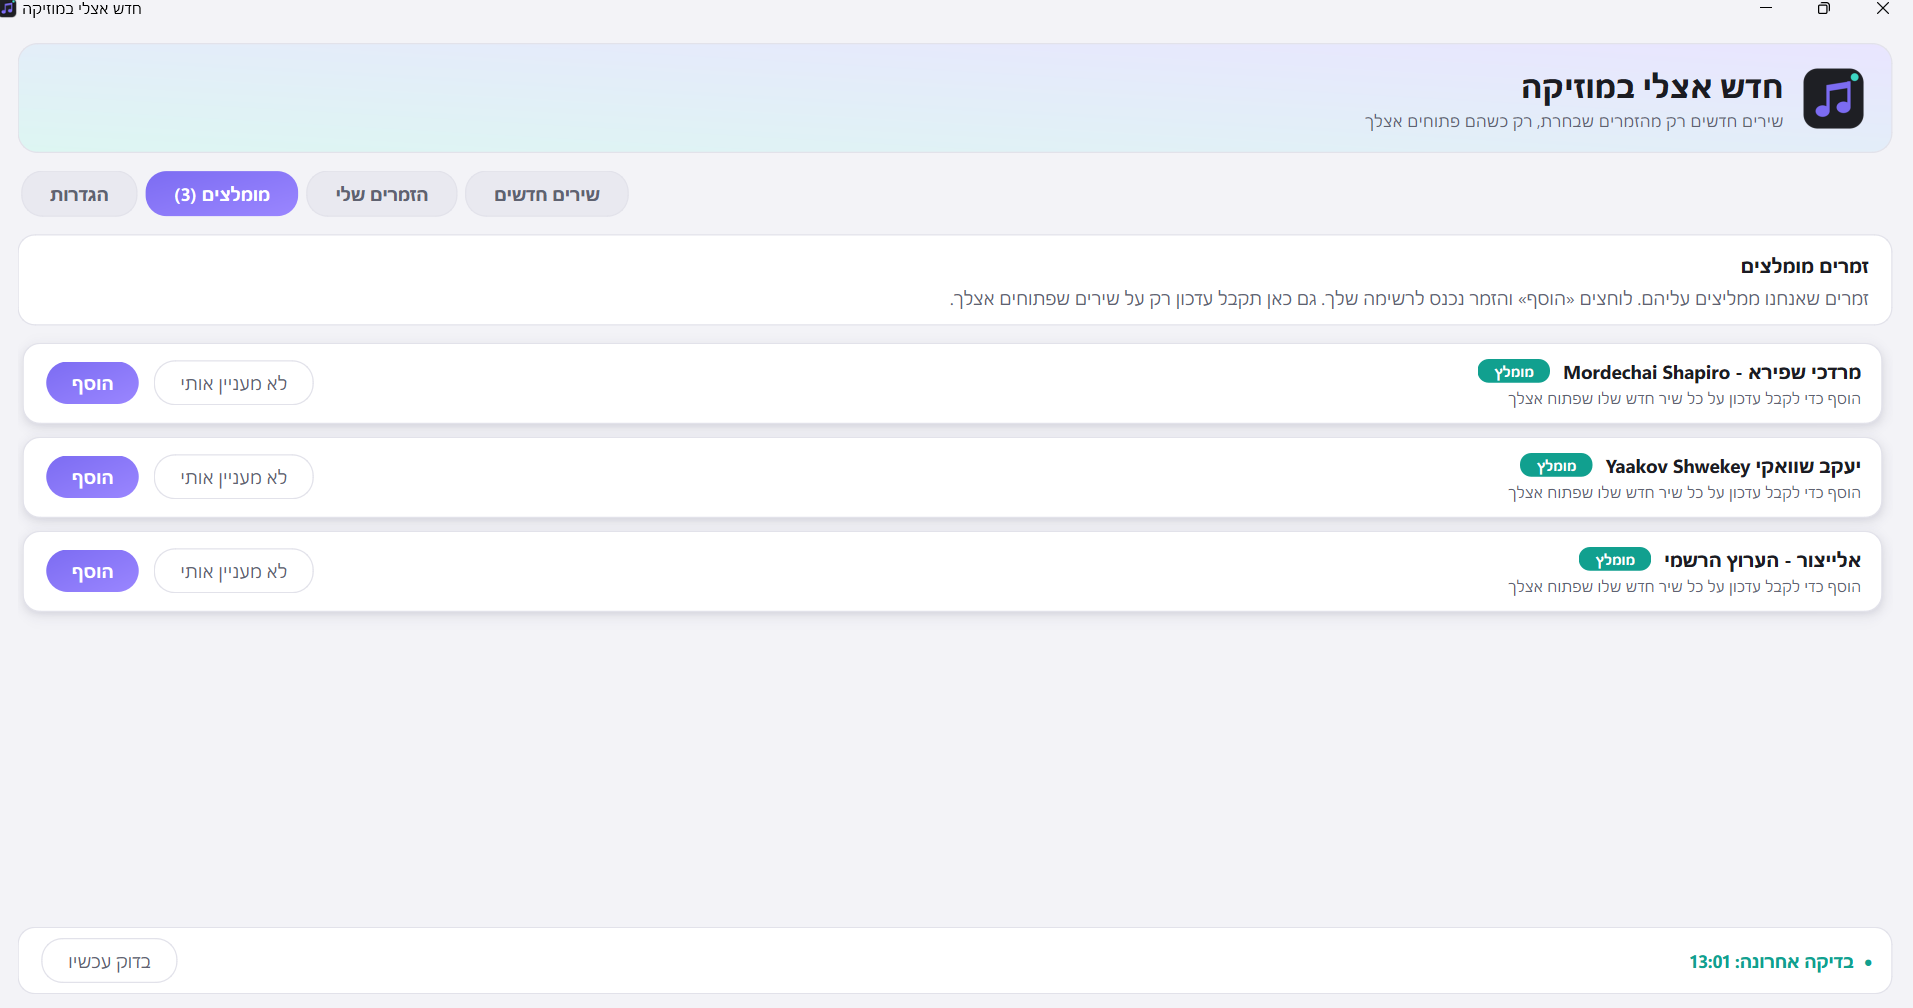Close the application window
The image size is (1913, 1008).
[x=1883, y=9]
